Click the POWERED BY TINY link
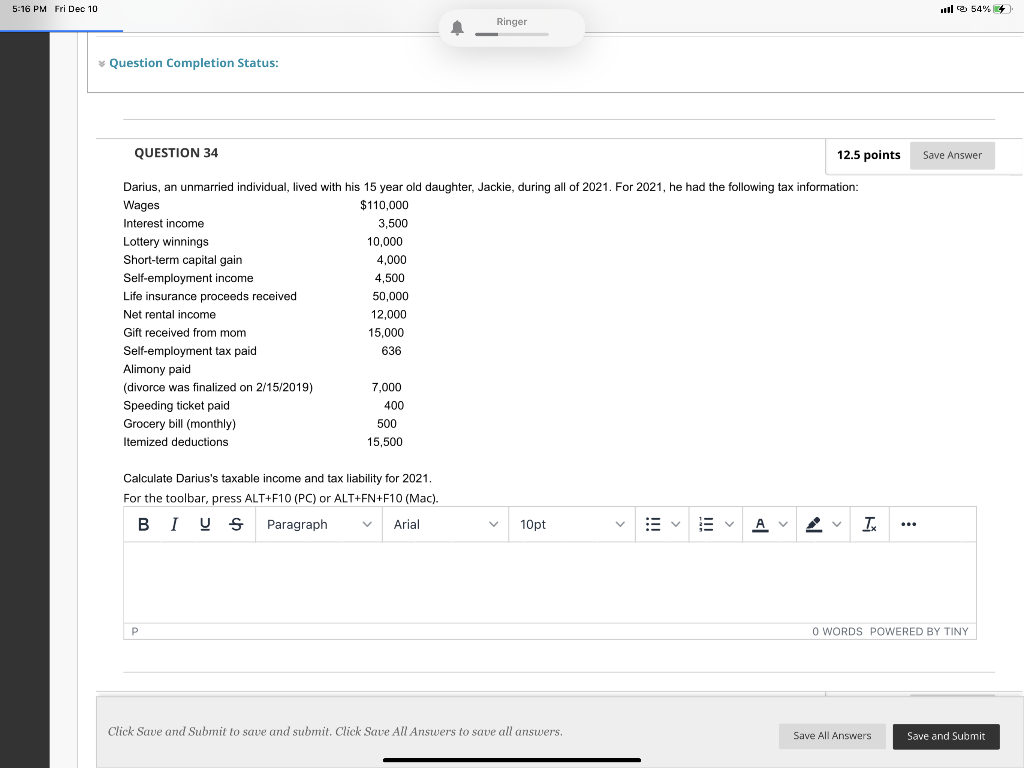Screen dimensions: 1024x768 (919, 632)
